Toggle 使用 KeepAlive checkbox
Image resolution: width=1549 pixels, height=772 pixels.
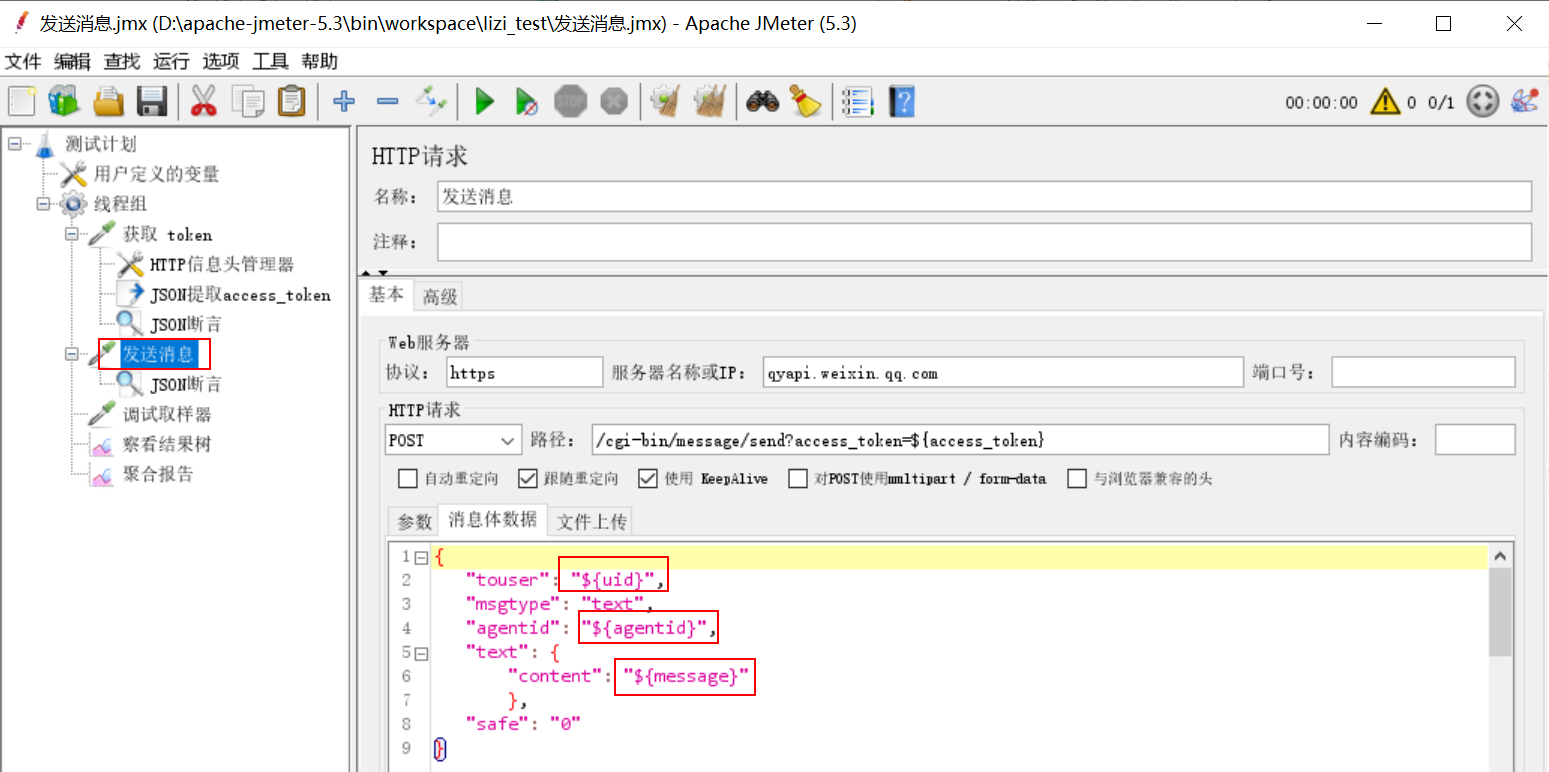(648, 479)
